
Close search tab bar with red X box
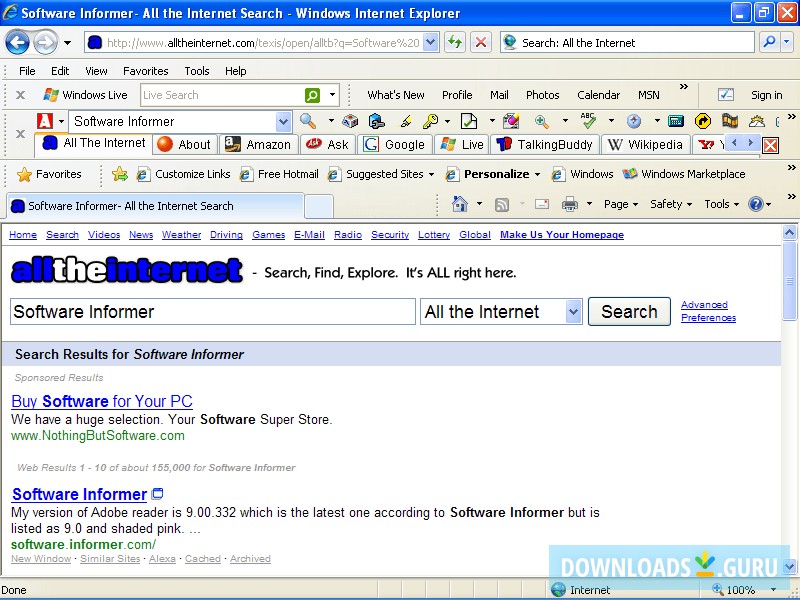[770, 145]
